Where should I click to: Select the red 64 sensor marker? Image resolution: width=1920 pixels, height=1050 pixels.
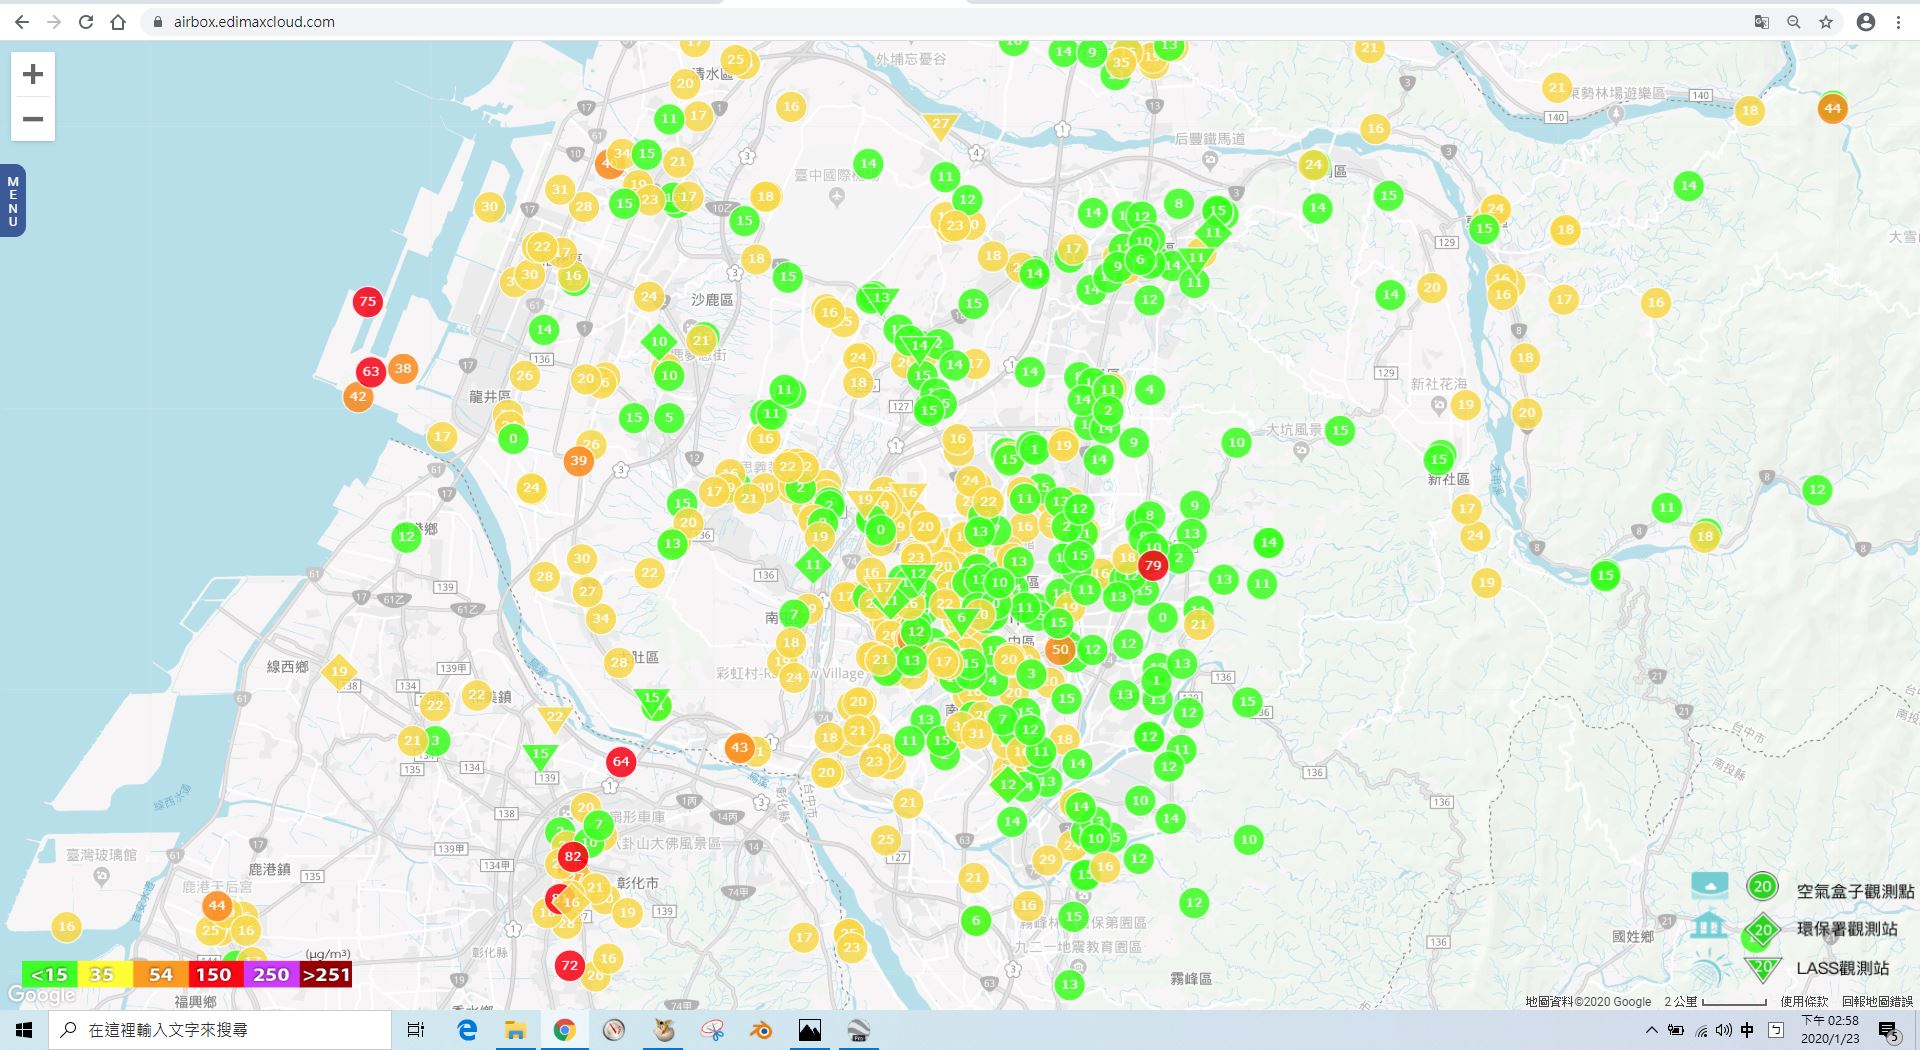pos(621,761)
